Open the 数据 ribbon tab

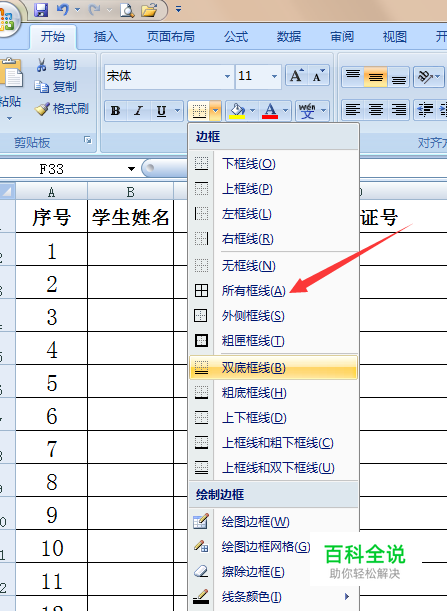click(x=289, y=37)
